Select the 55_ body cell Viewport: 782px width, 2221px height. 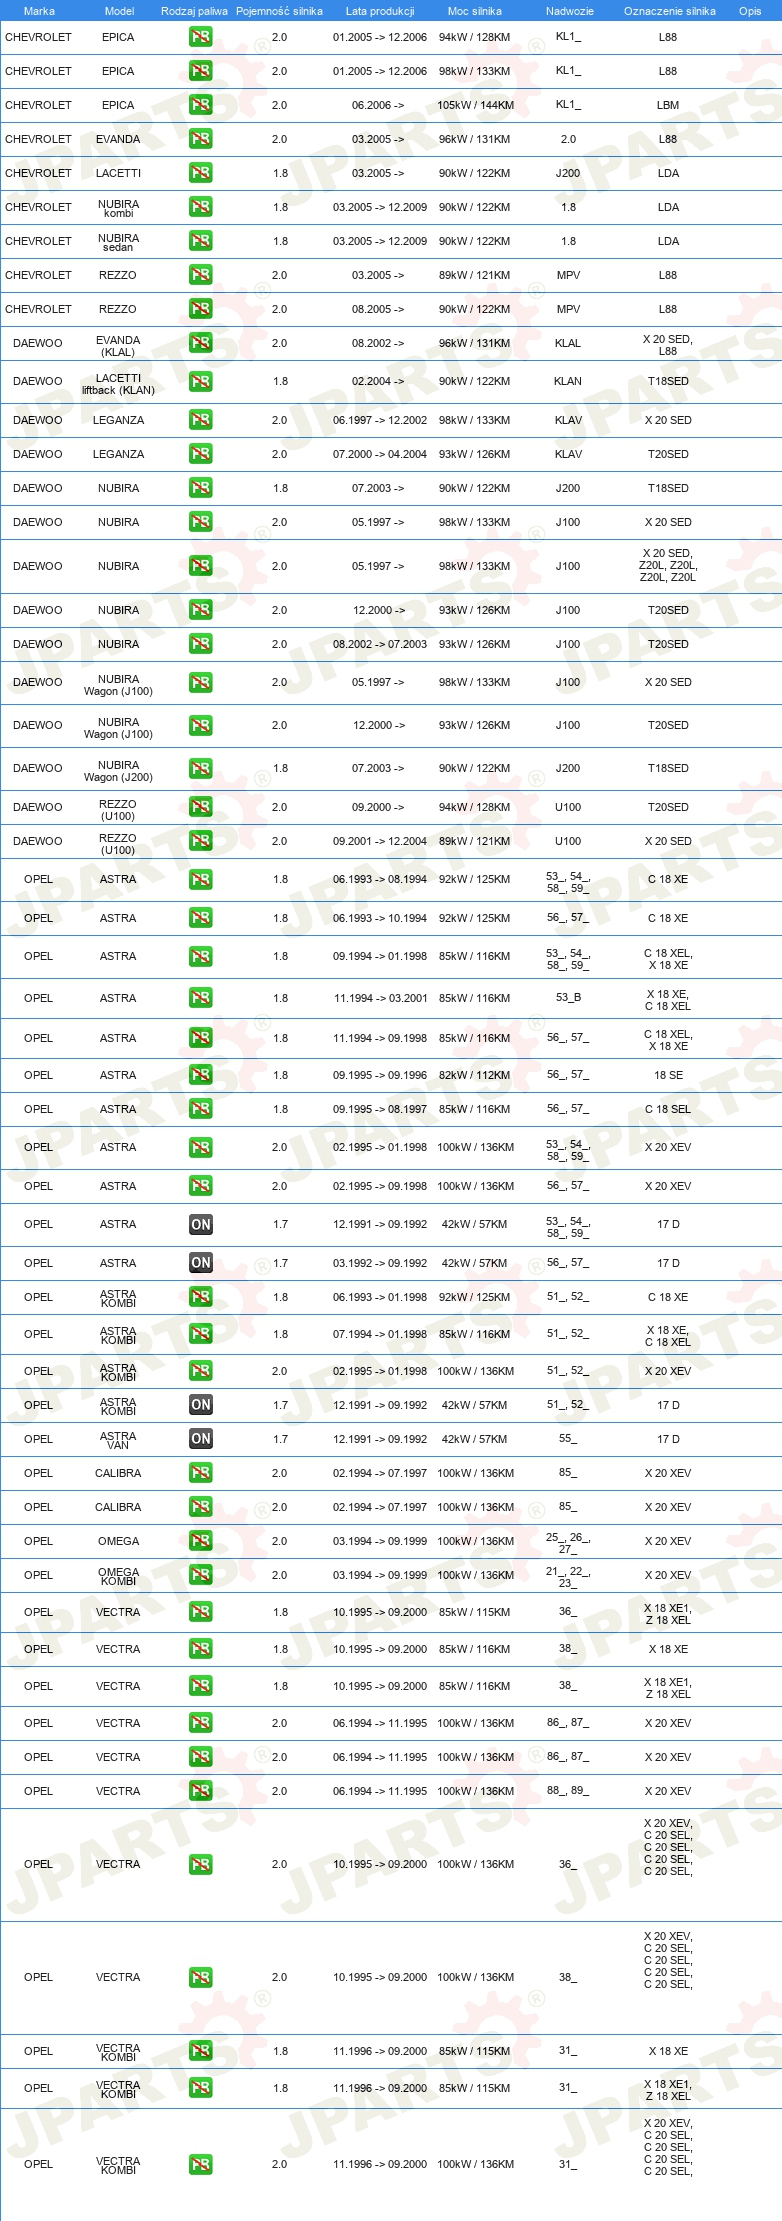(568, 1439)
